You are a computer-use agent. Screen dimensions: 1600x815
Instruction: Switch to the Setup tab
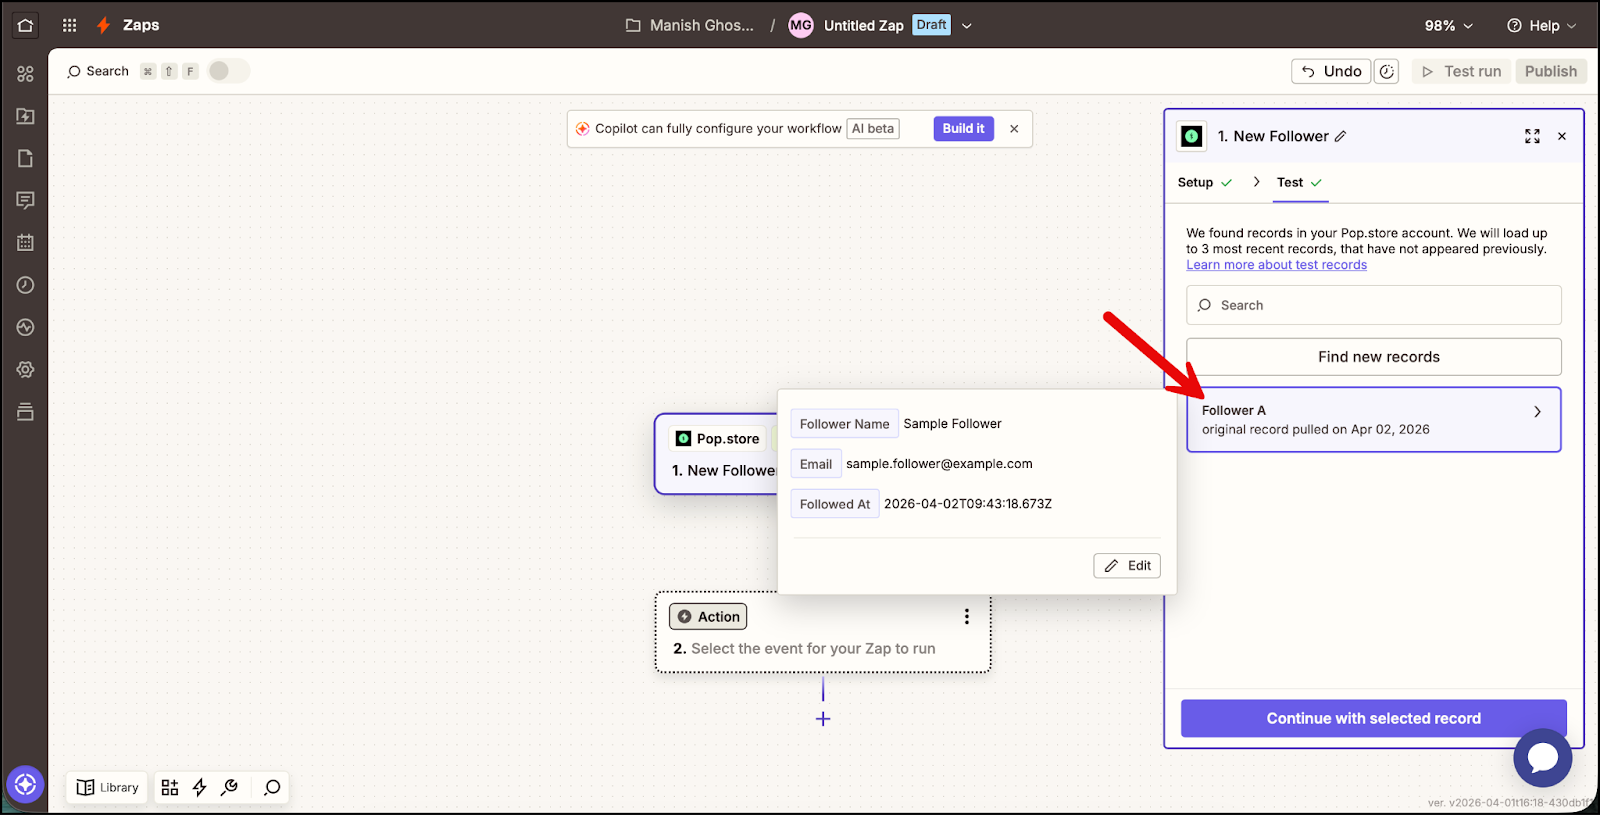[1195, 183]
